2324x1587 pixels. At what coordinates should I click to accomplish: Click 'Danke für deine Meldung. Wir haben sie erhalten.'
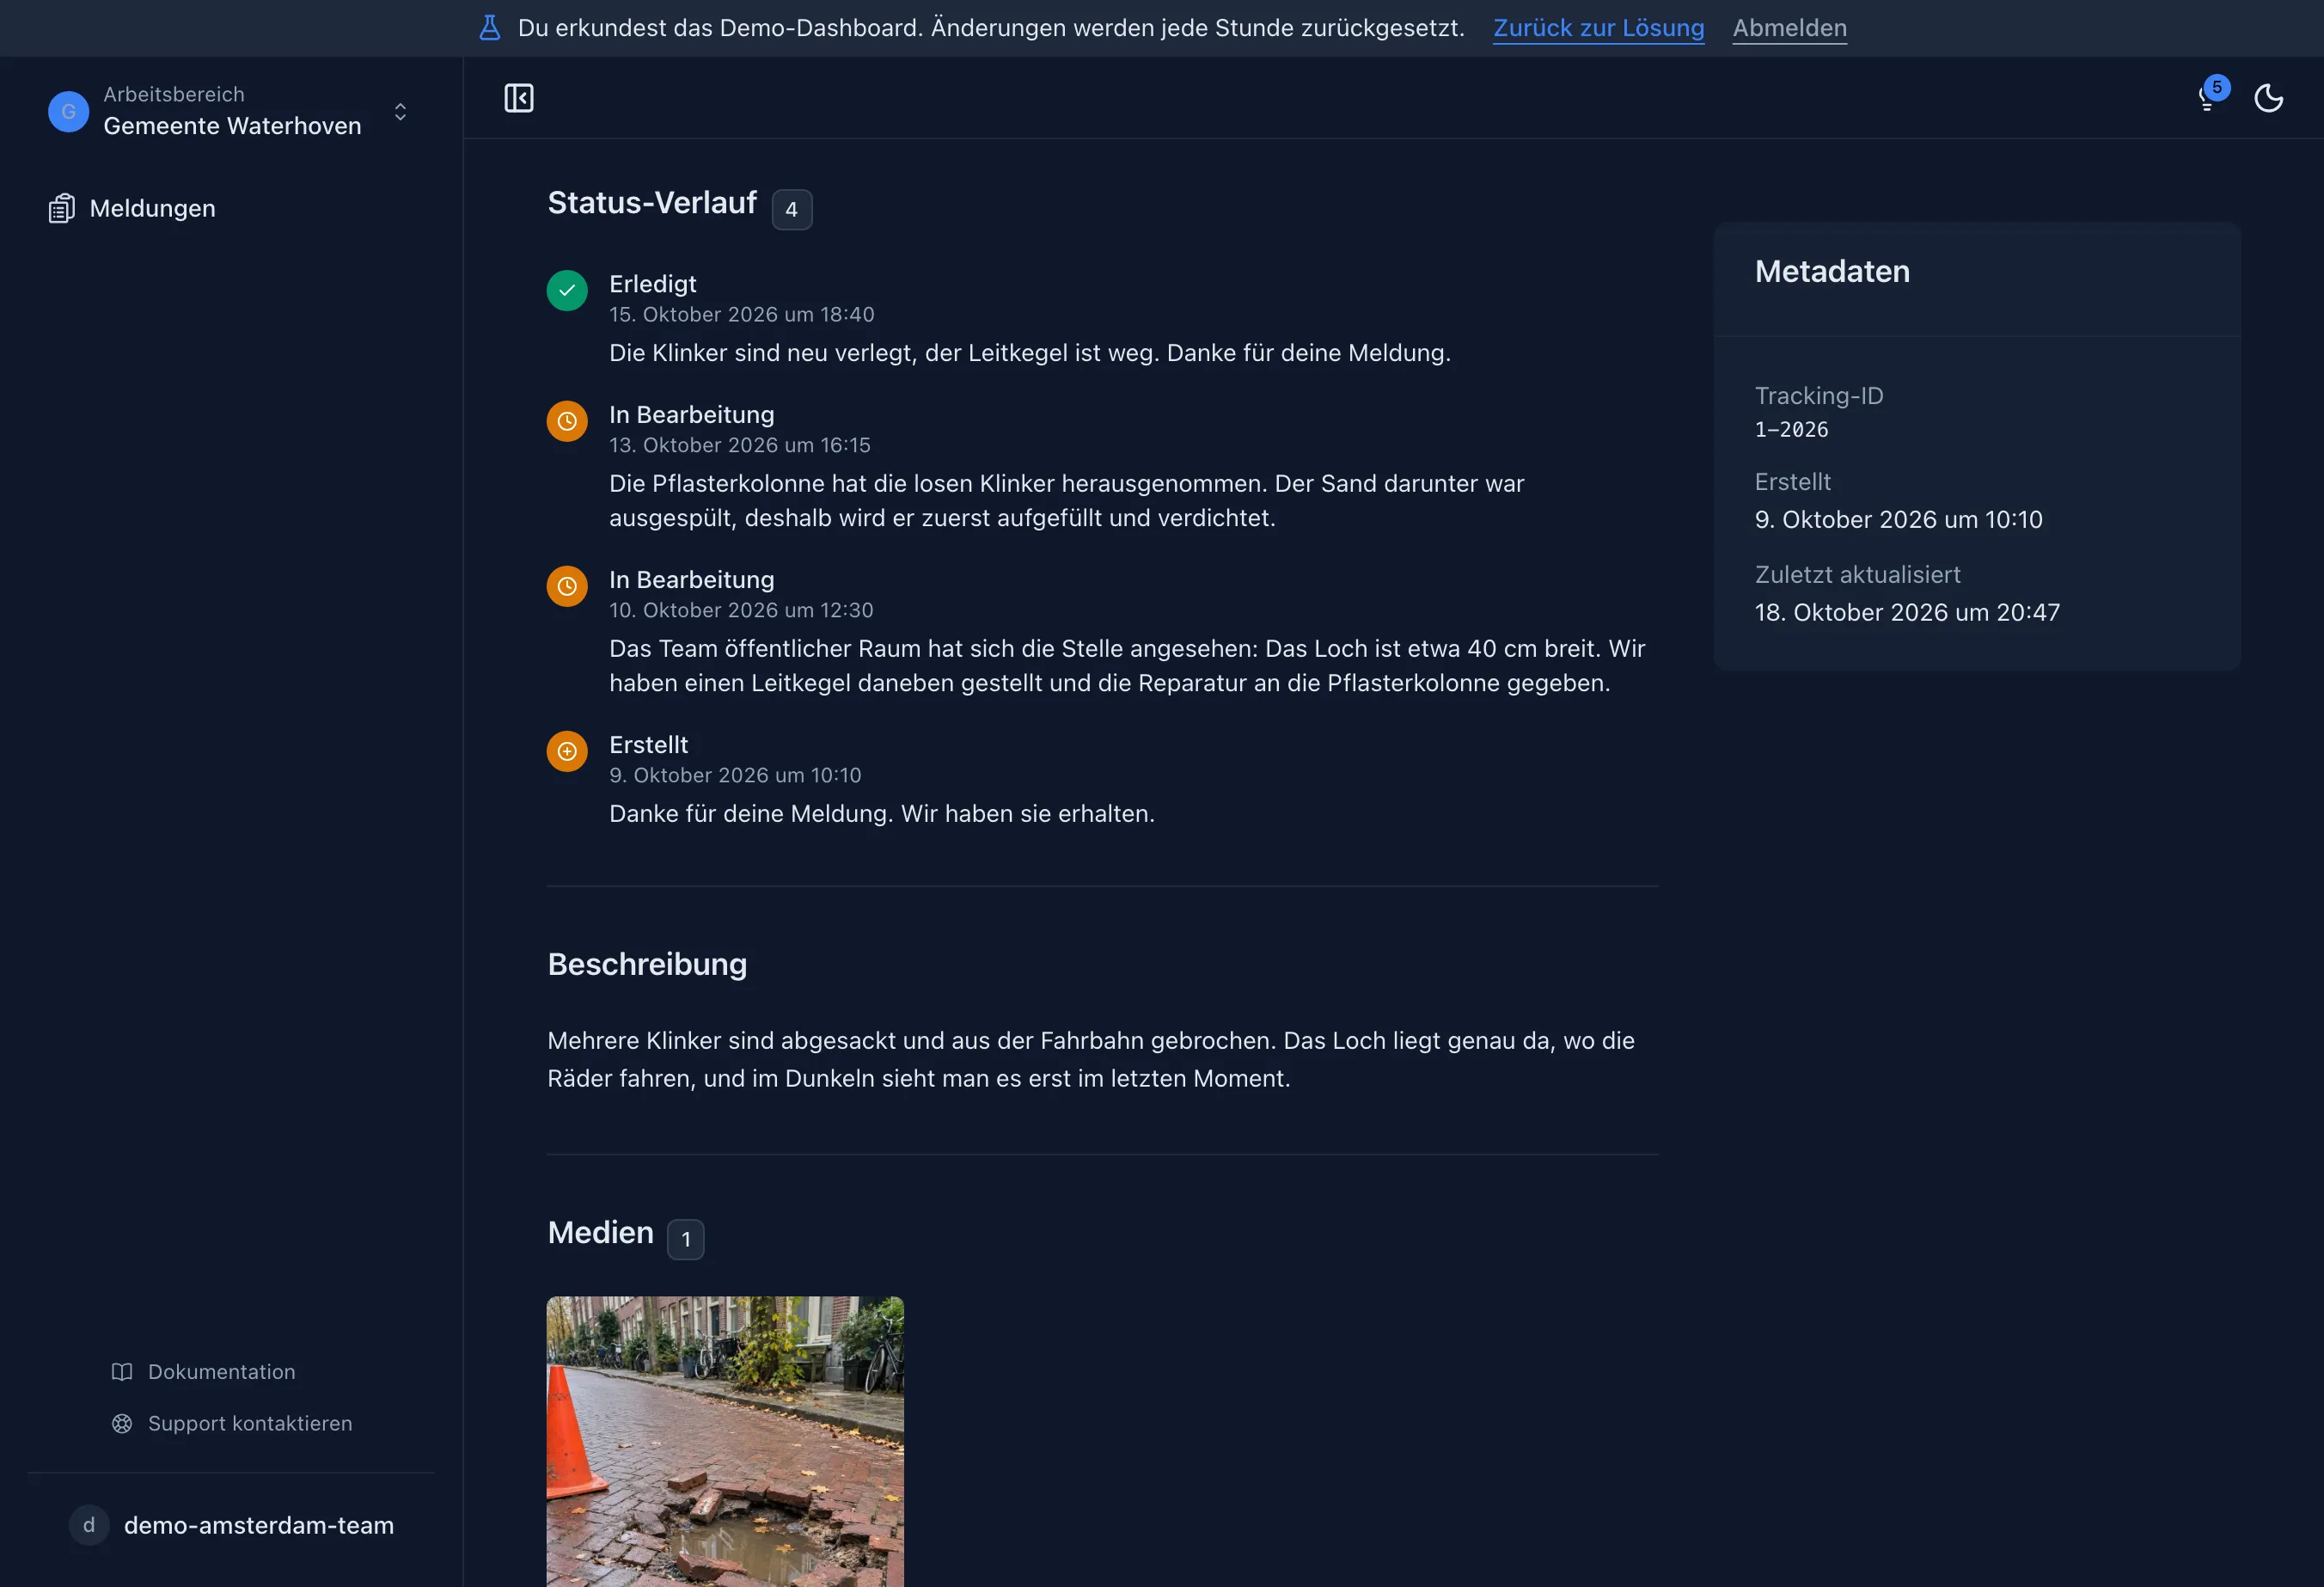tap(882, 814)
